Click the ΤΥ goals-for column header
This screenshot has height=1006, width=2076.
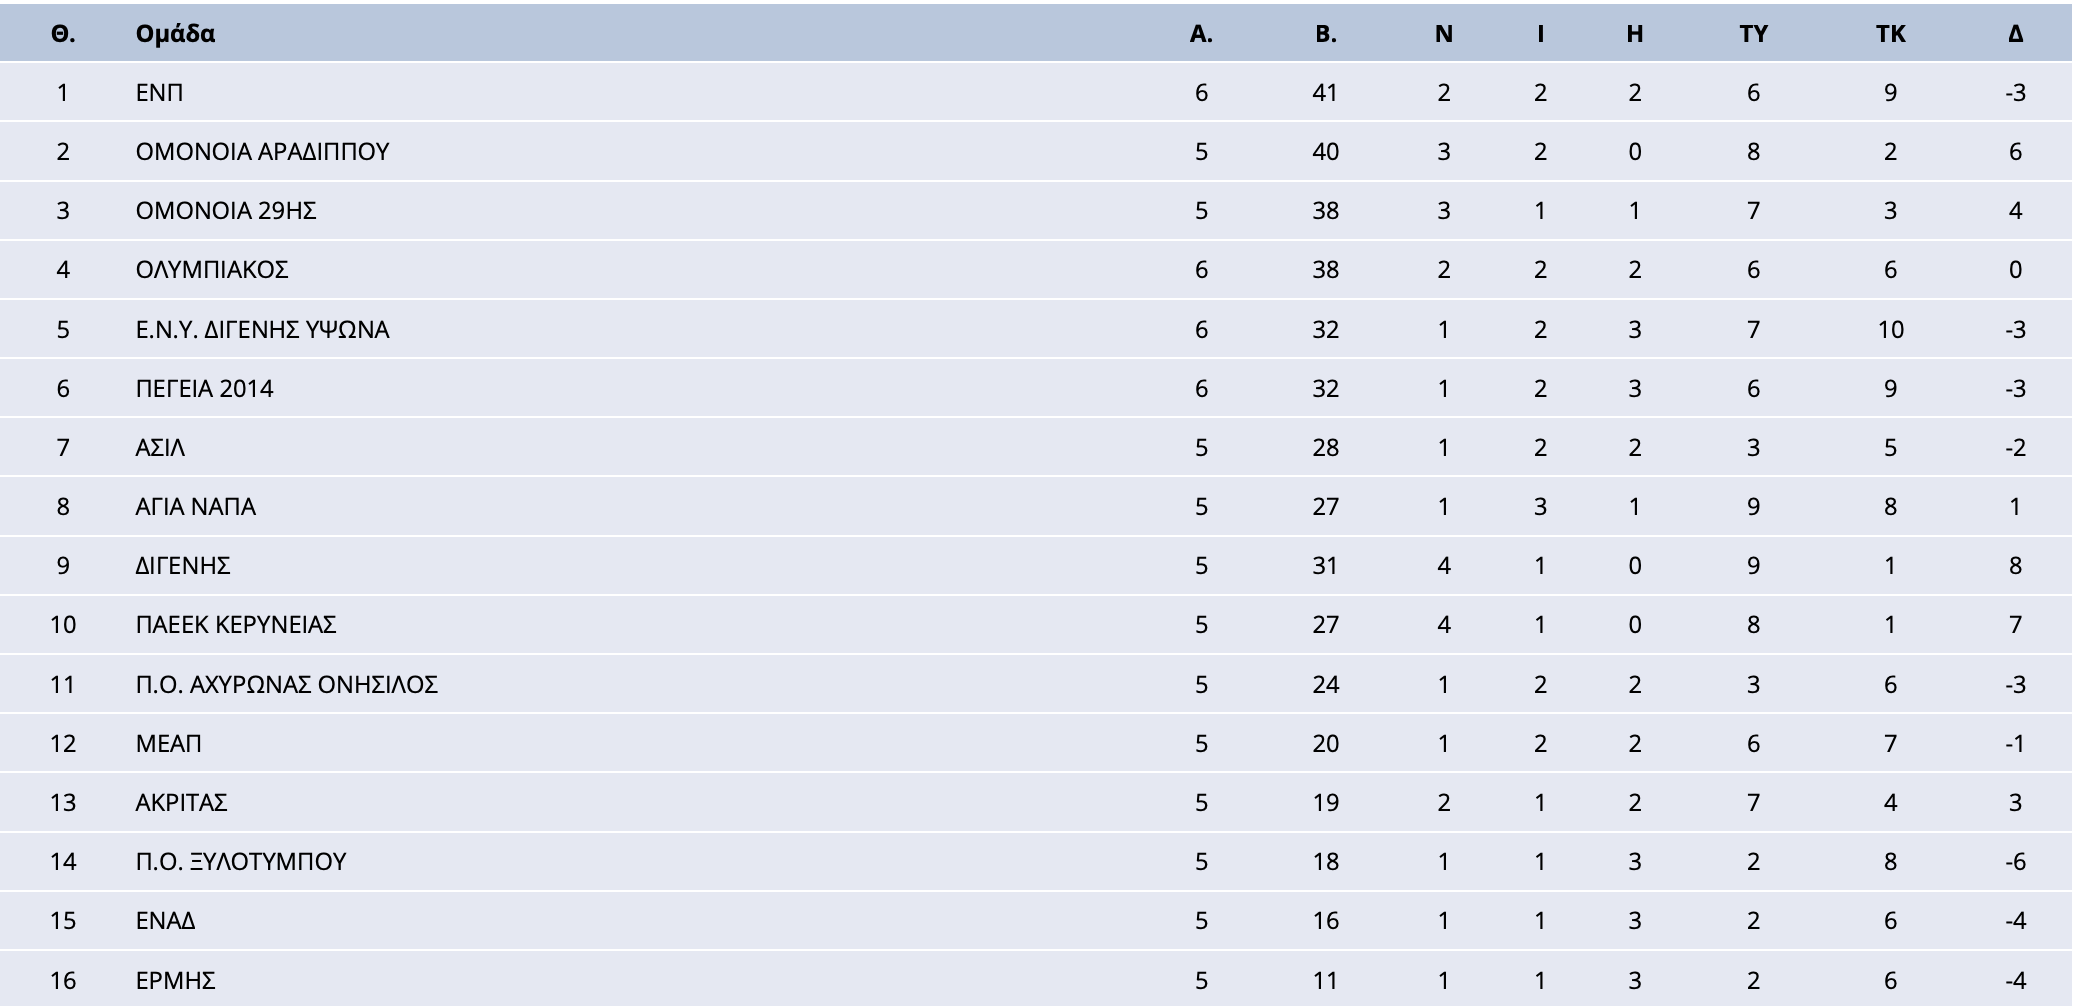(x=1754, y=33)
